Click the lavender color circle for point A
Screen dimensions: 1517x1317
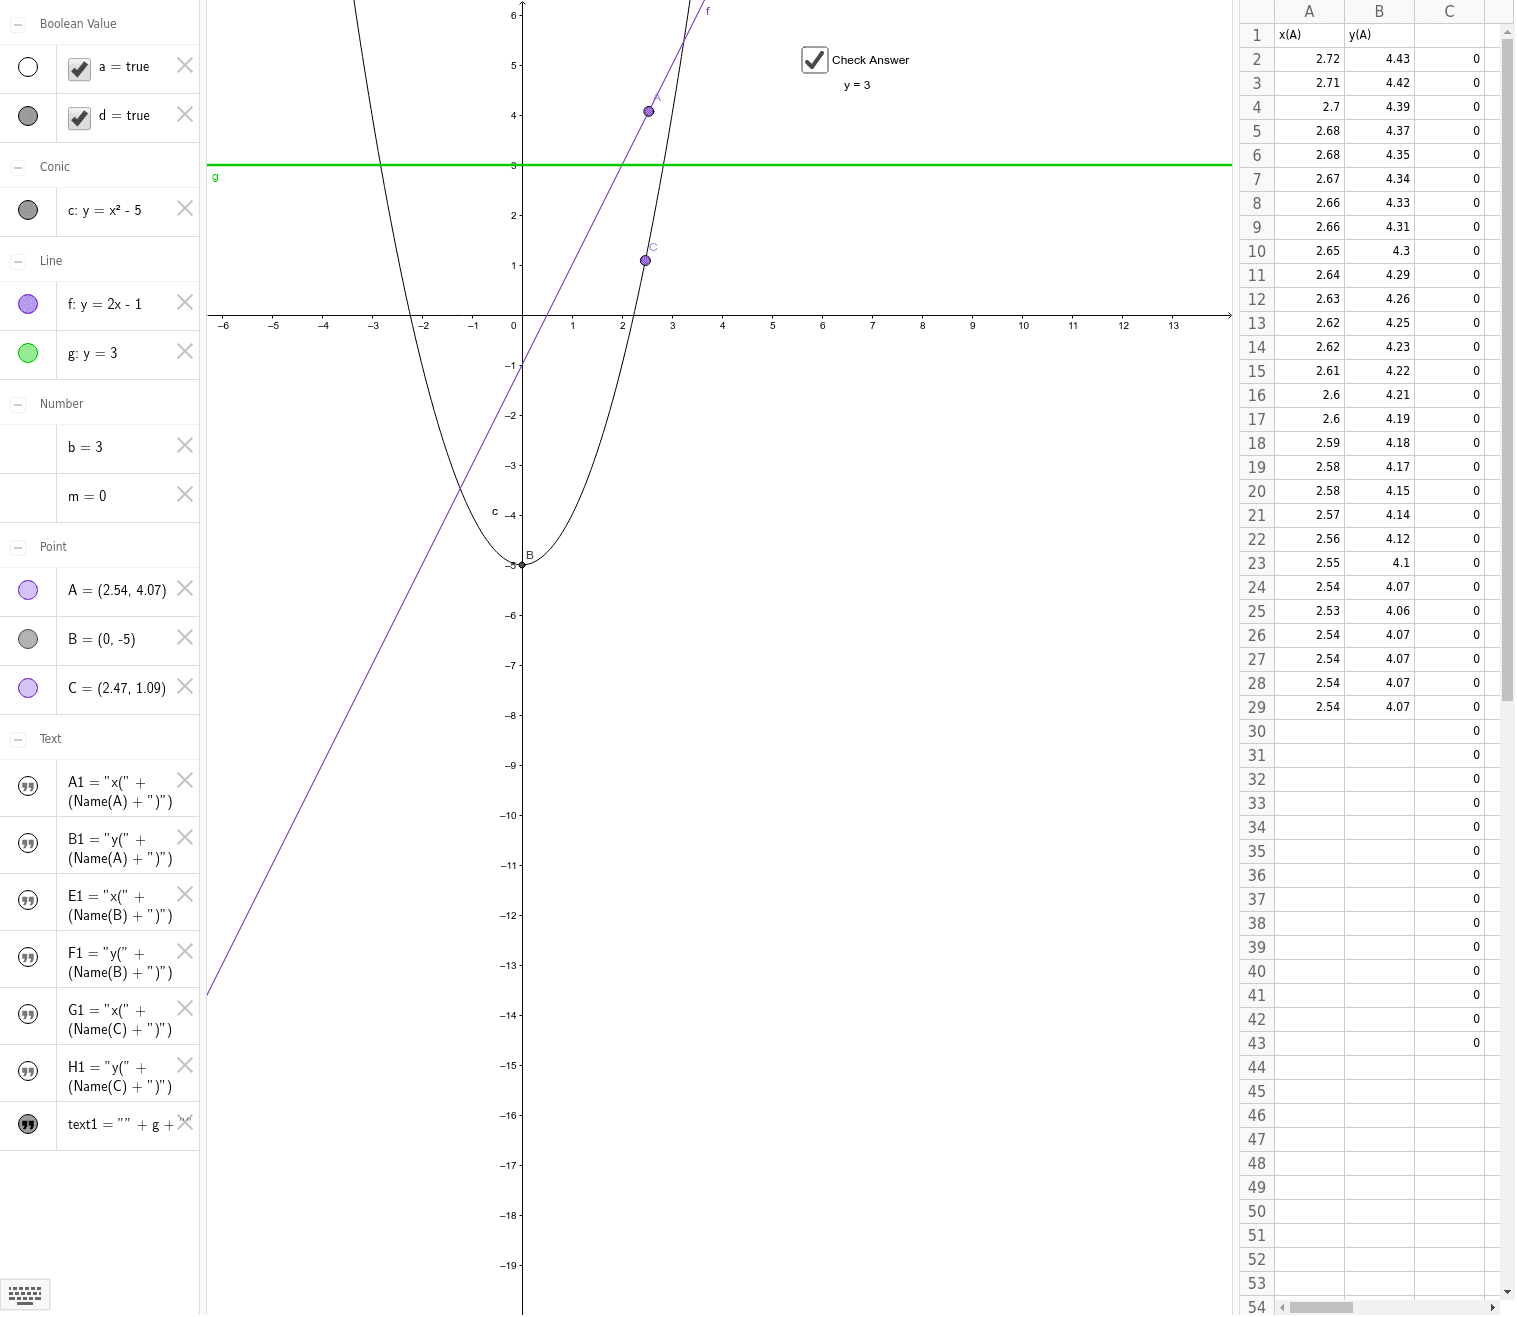(x=28, y=590)
